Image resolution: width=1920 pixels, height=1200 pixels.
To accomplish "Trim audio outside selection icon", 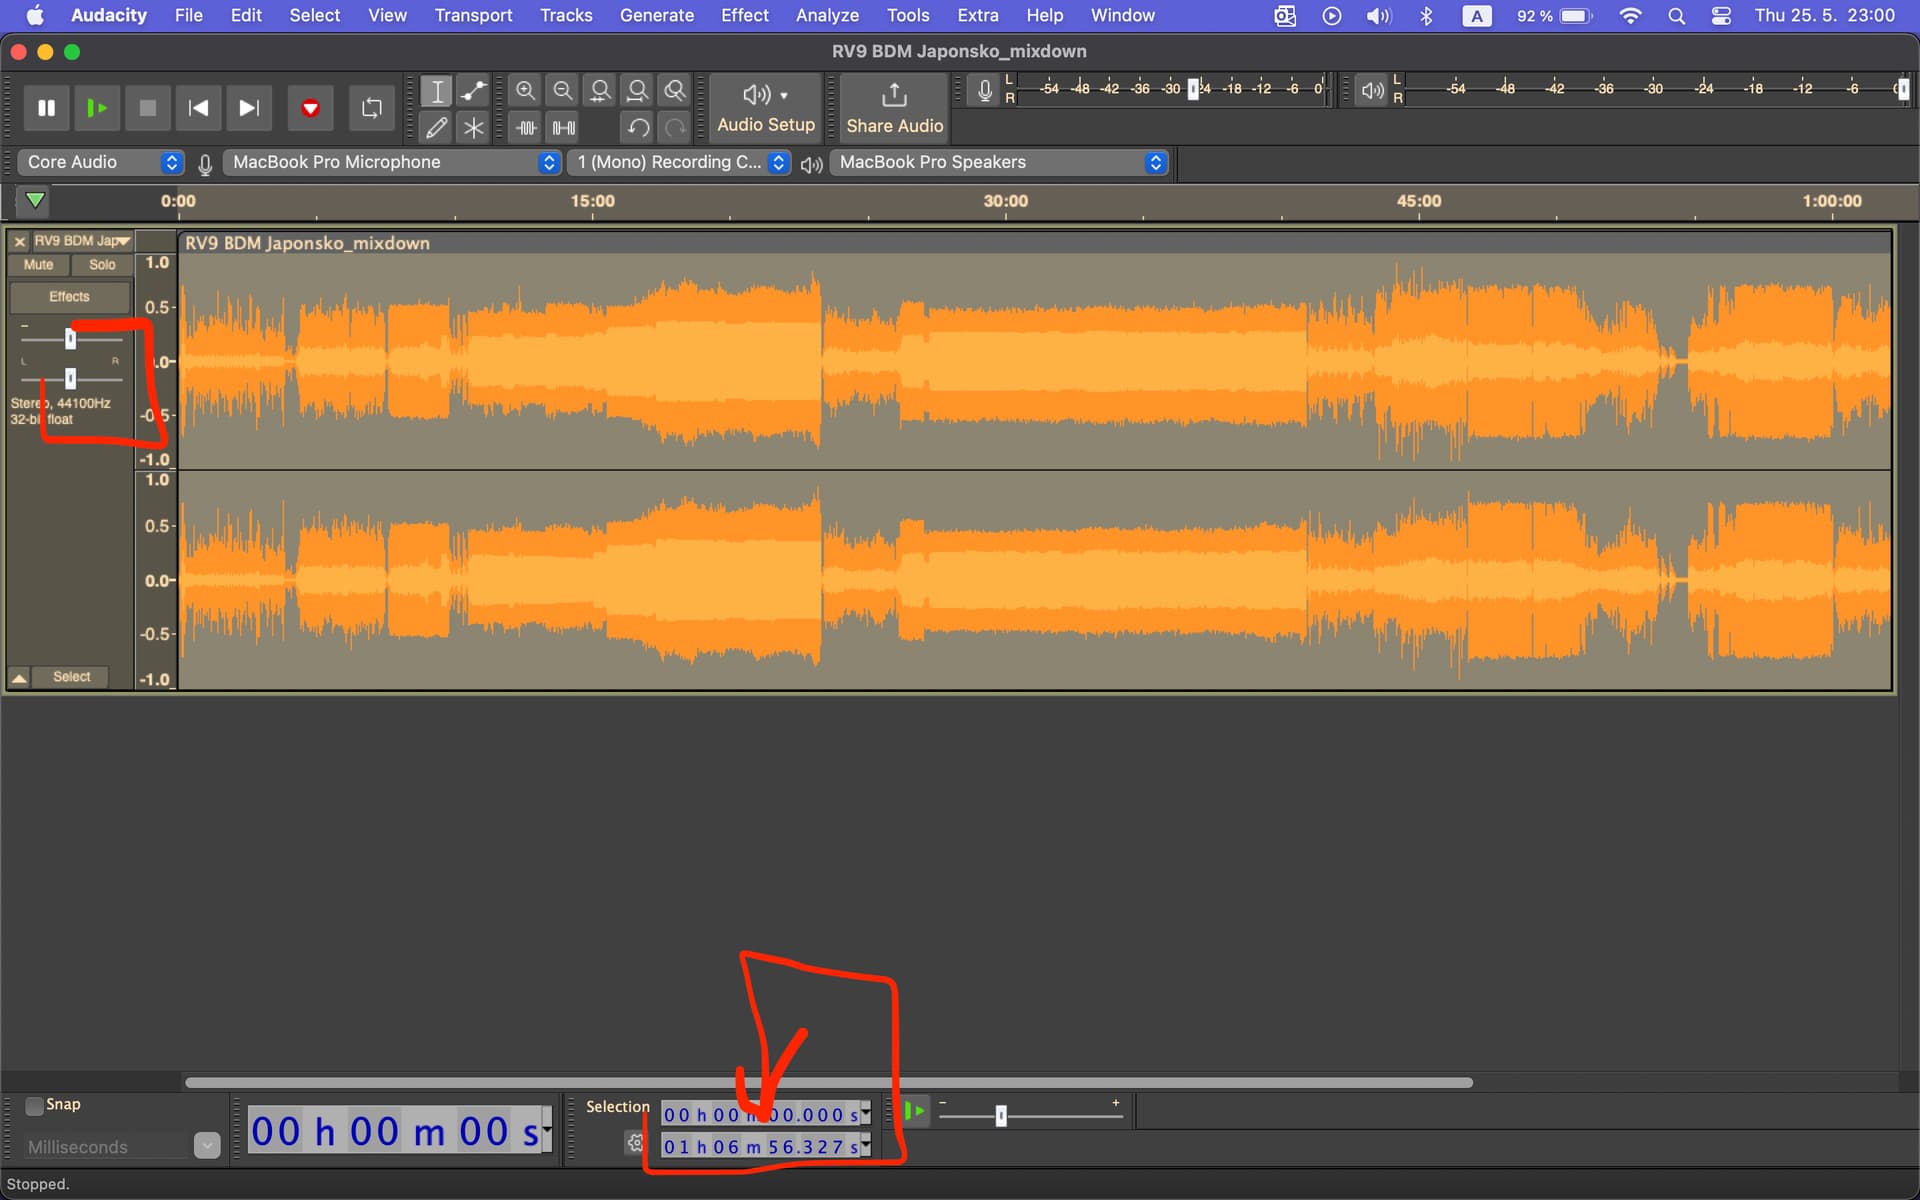I will 525,128.
